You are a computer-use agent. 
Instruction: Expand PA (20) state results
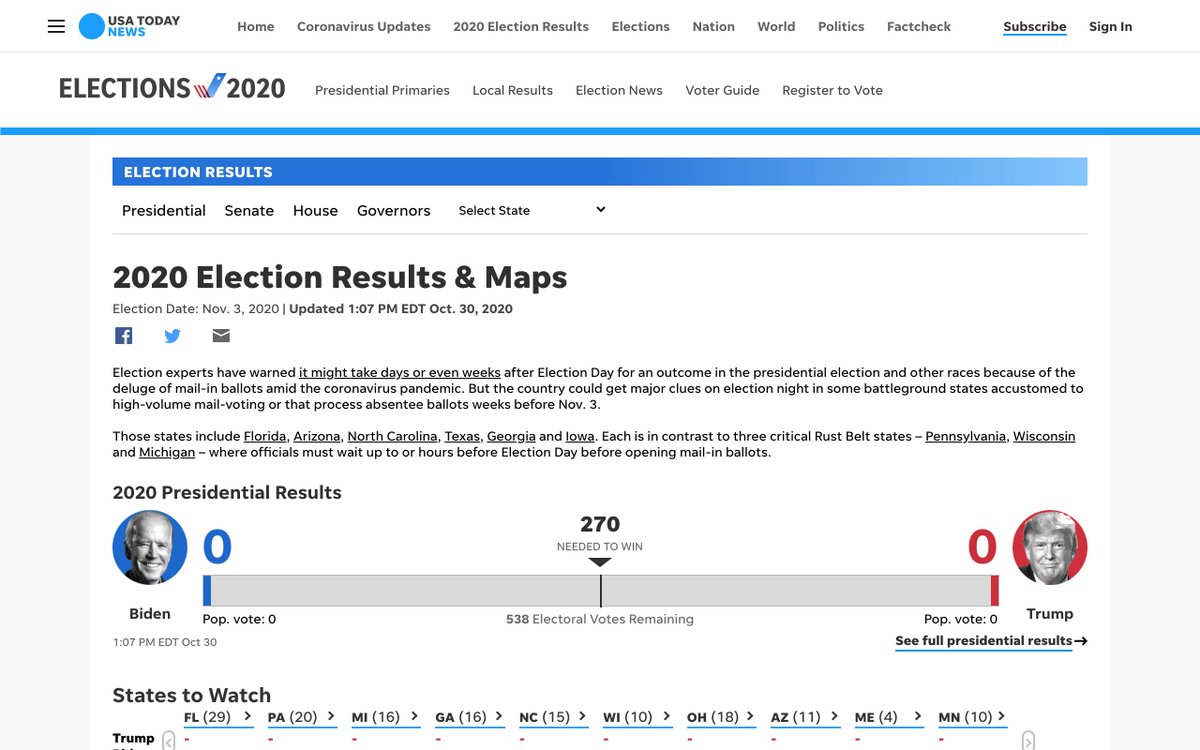302,717
